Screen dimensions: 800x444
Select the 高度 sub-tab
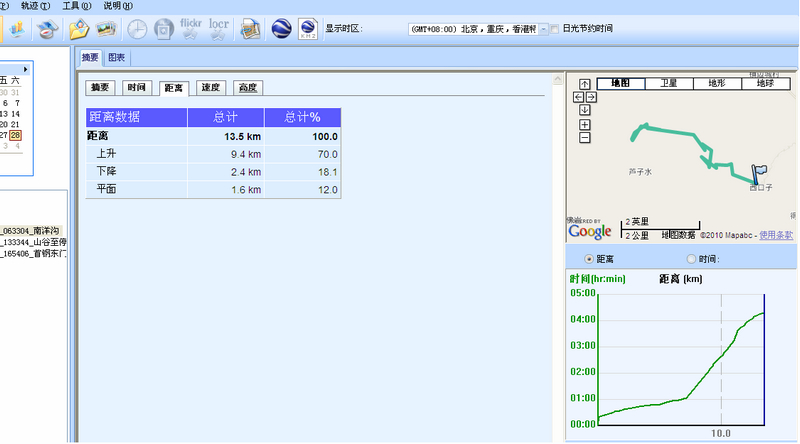[248, 88]
